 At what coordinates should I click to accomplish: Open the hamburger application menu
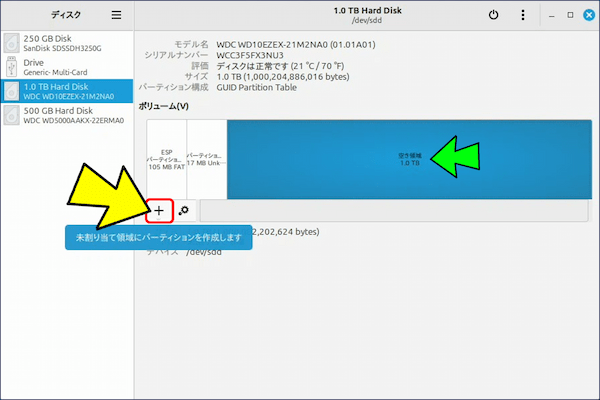pos(116,15)
